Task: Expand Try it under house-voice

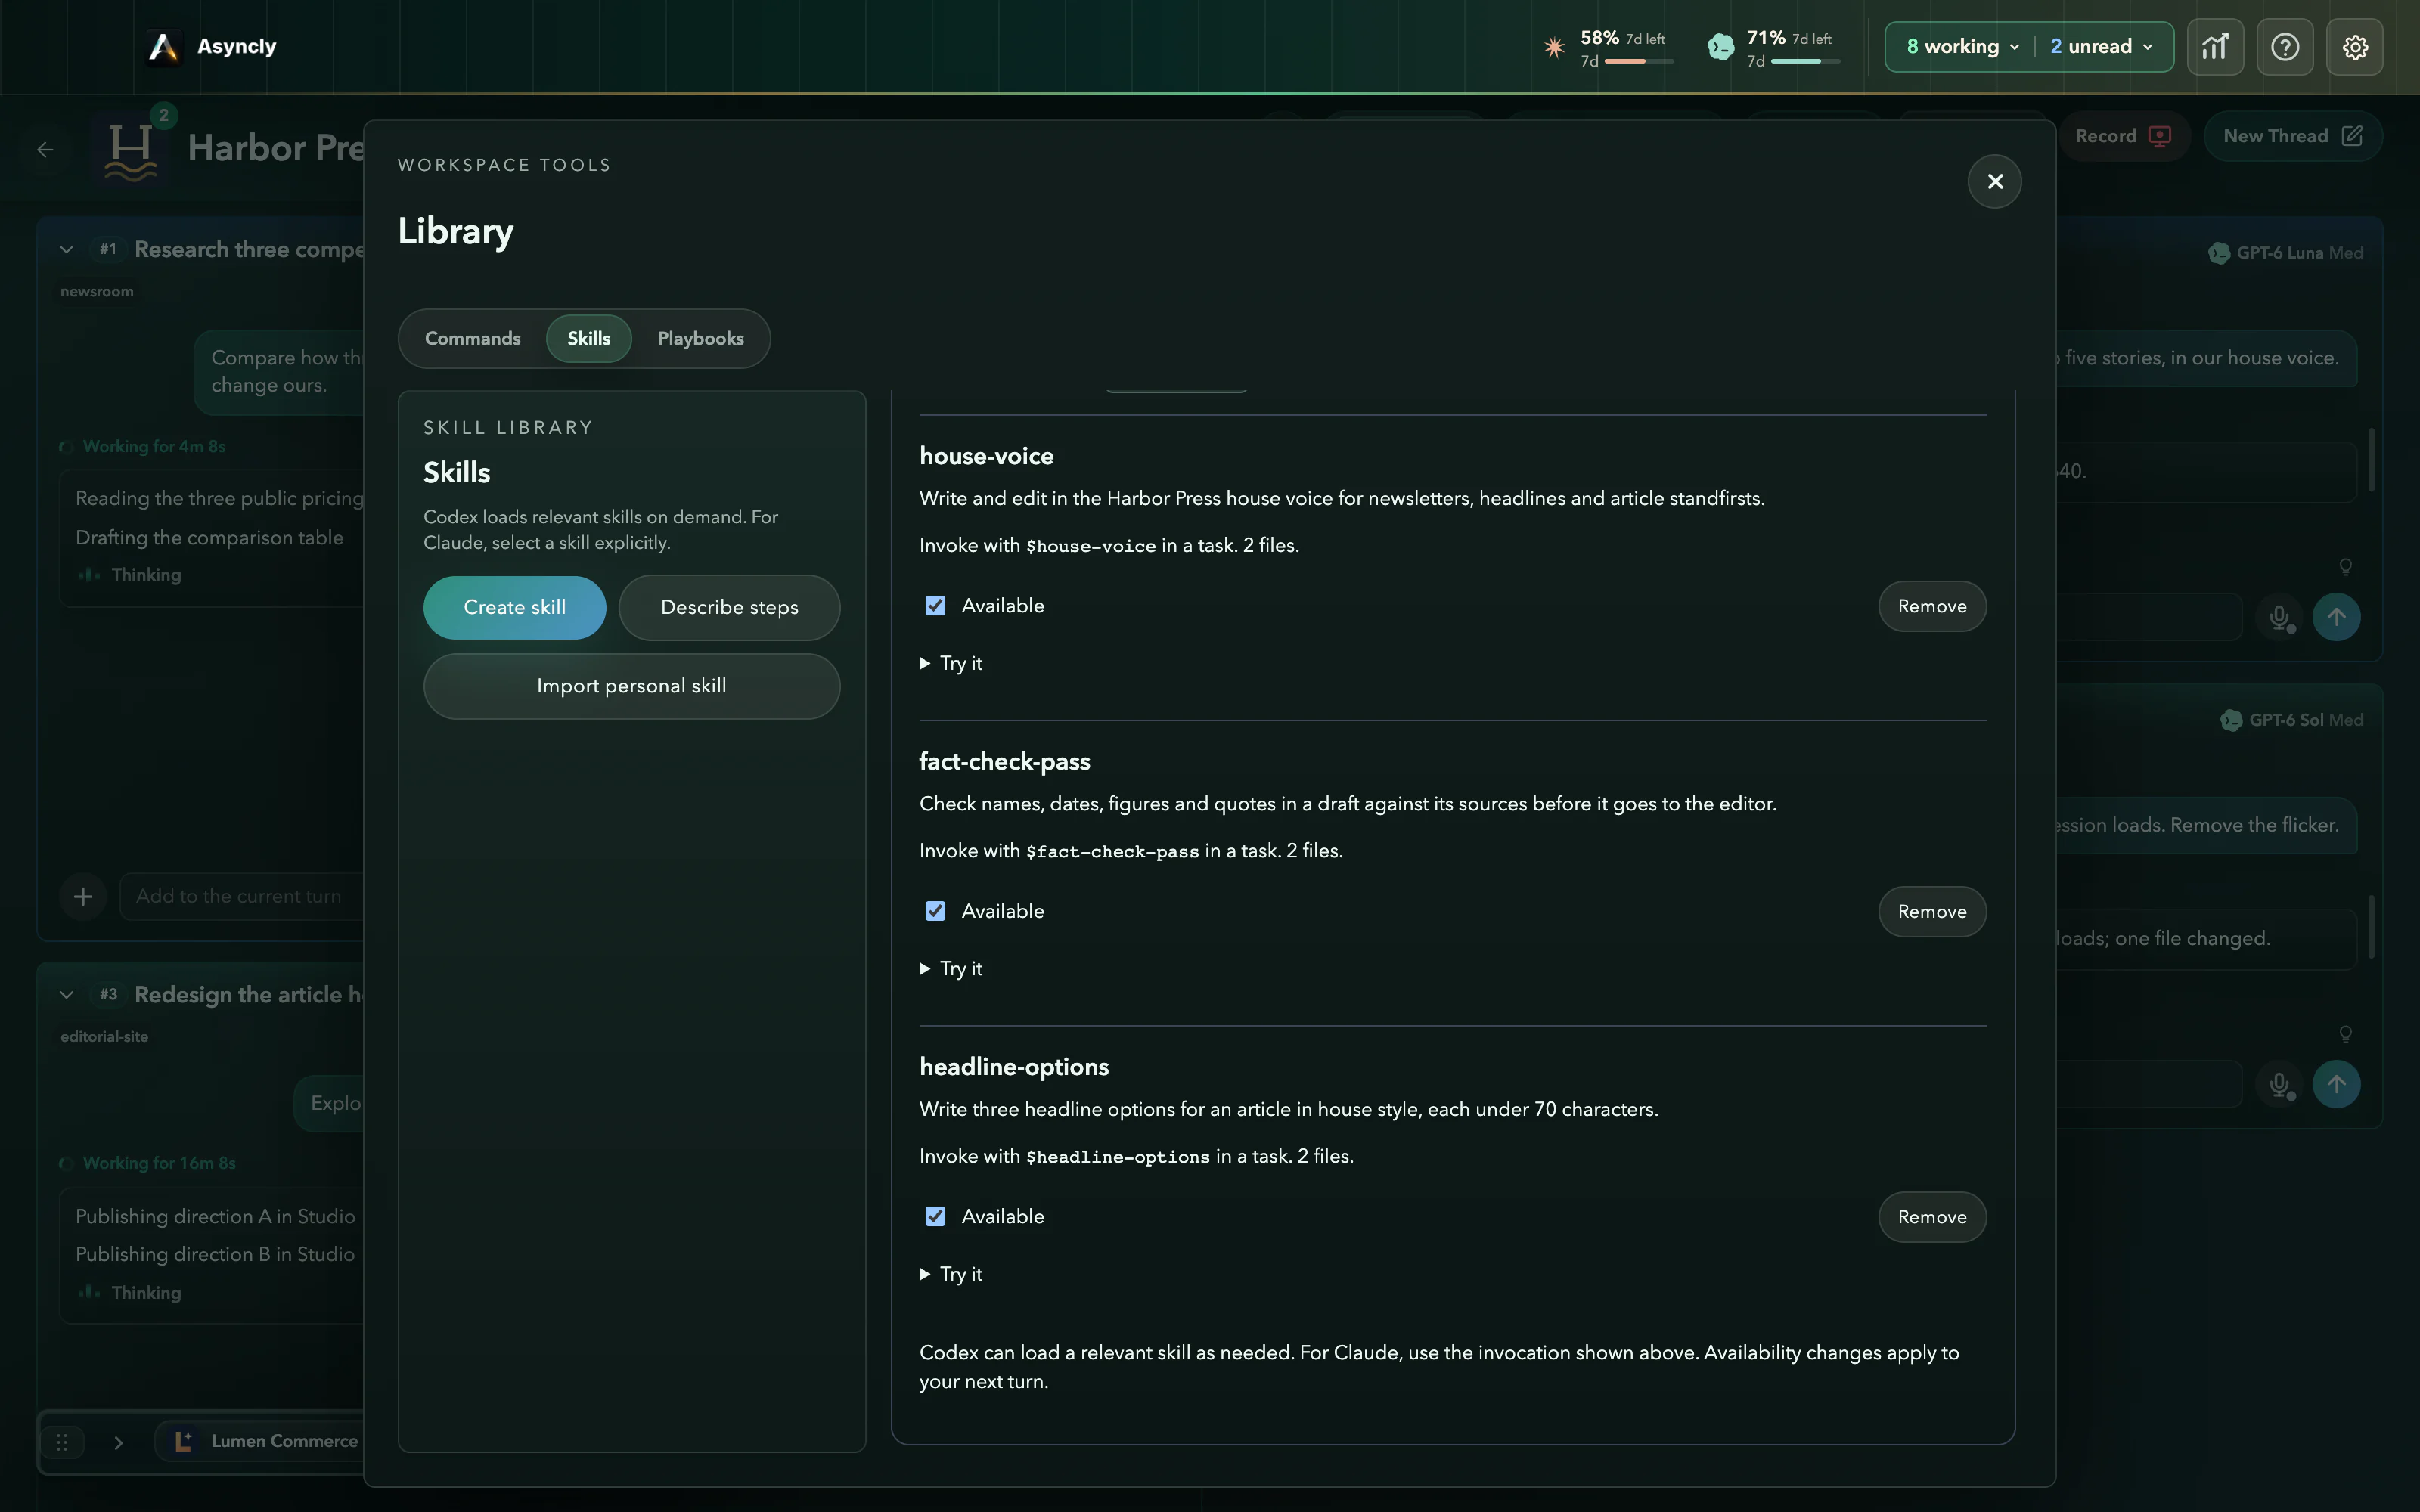Action: pyautogui.click(x=951, y=663)
